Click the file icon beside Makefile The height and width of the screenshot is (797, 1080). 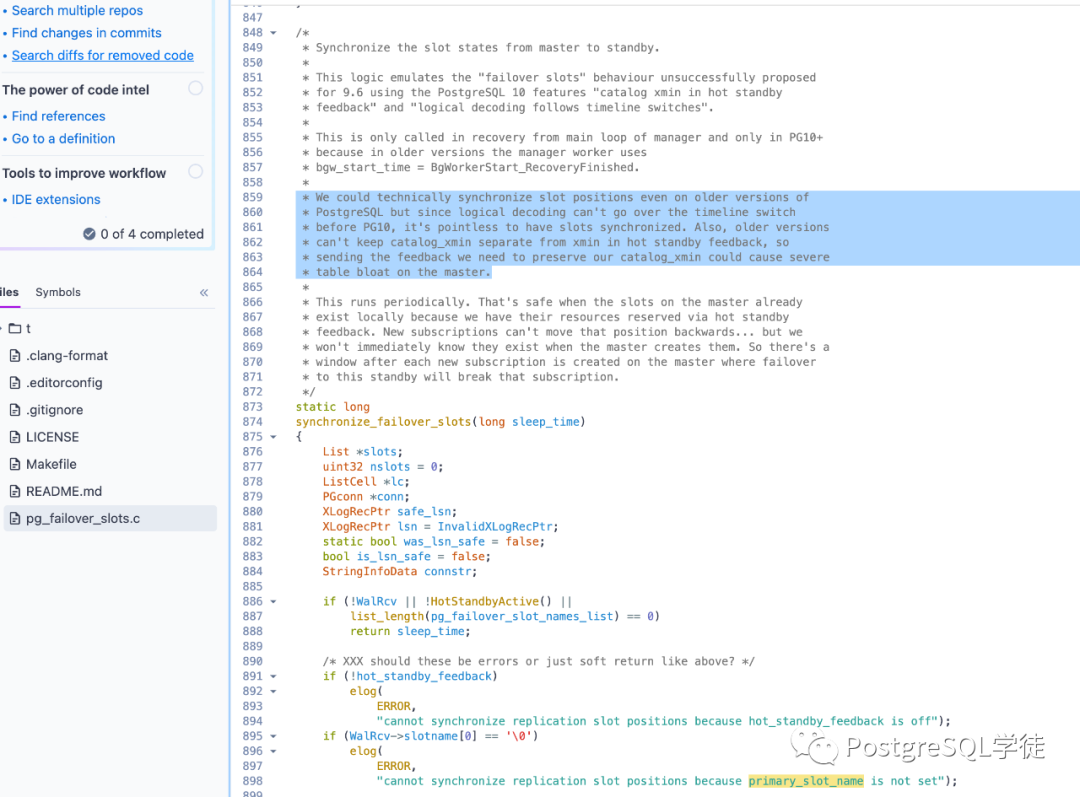coord(14,464)
